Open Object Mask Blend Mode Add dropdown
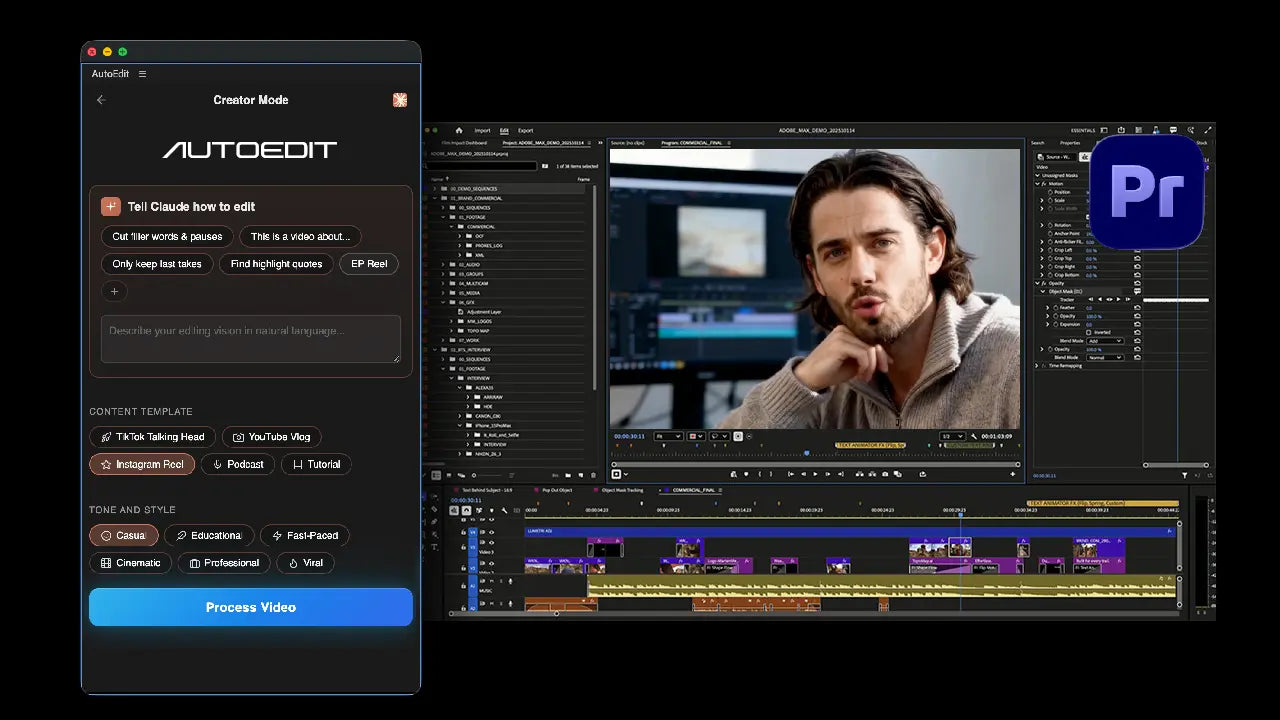 click(1105, 341)
